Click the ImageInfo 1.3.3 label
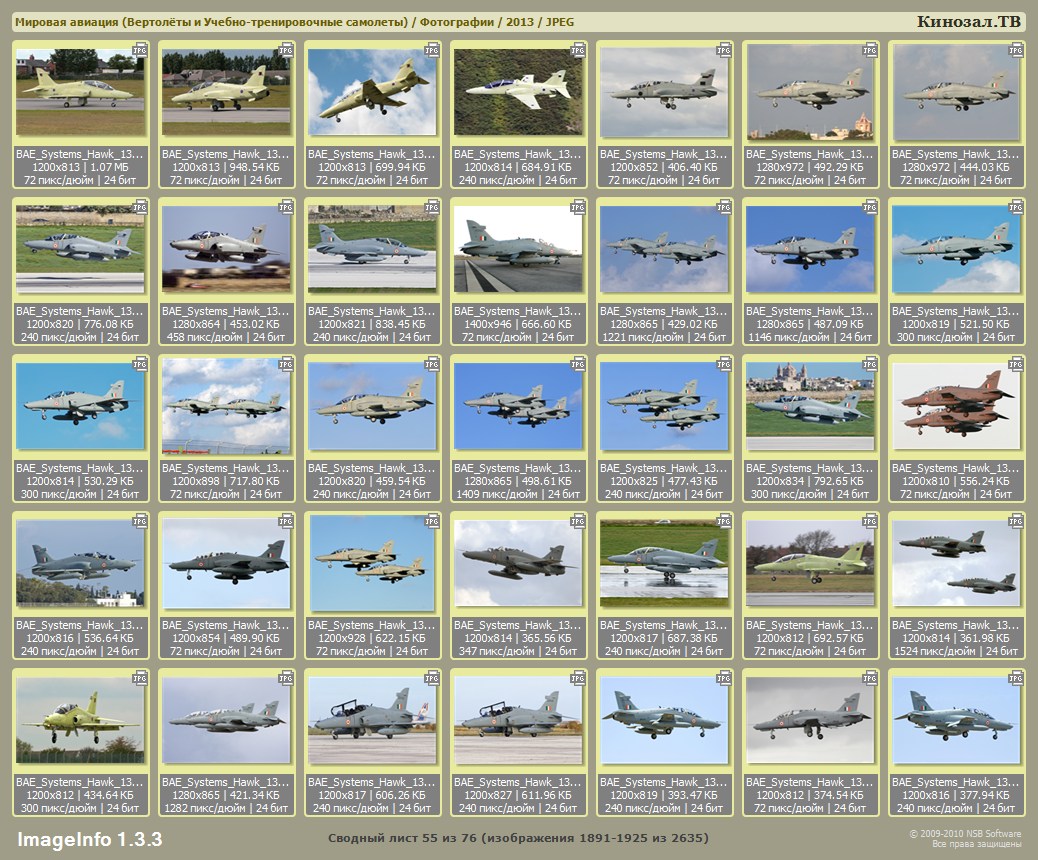1038x860 pixels. [89, 838]
